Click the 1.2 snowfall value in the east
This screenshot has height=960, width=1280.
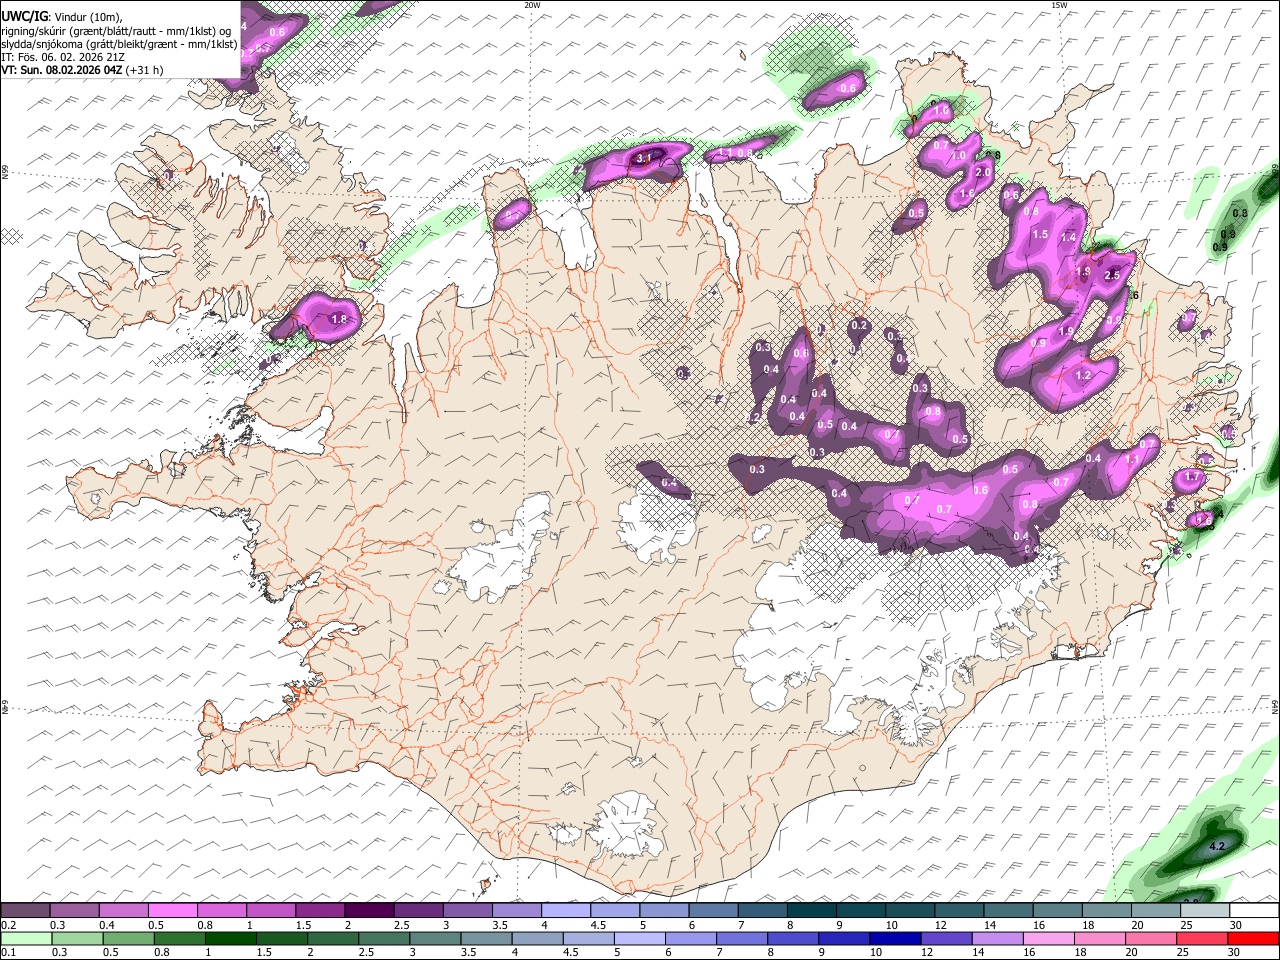1083,376
